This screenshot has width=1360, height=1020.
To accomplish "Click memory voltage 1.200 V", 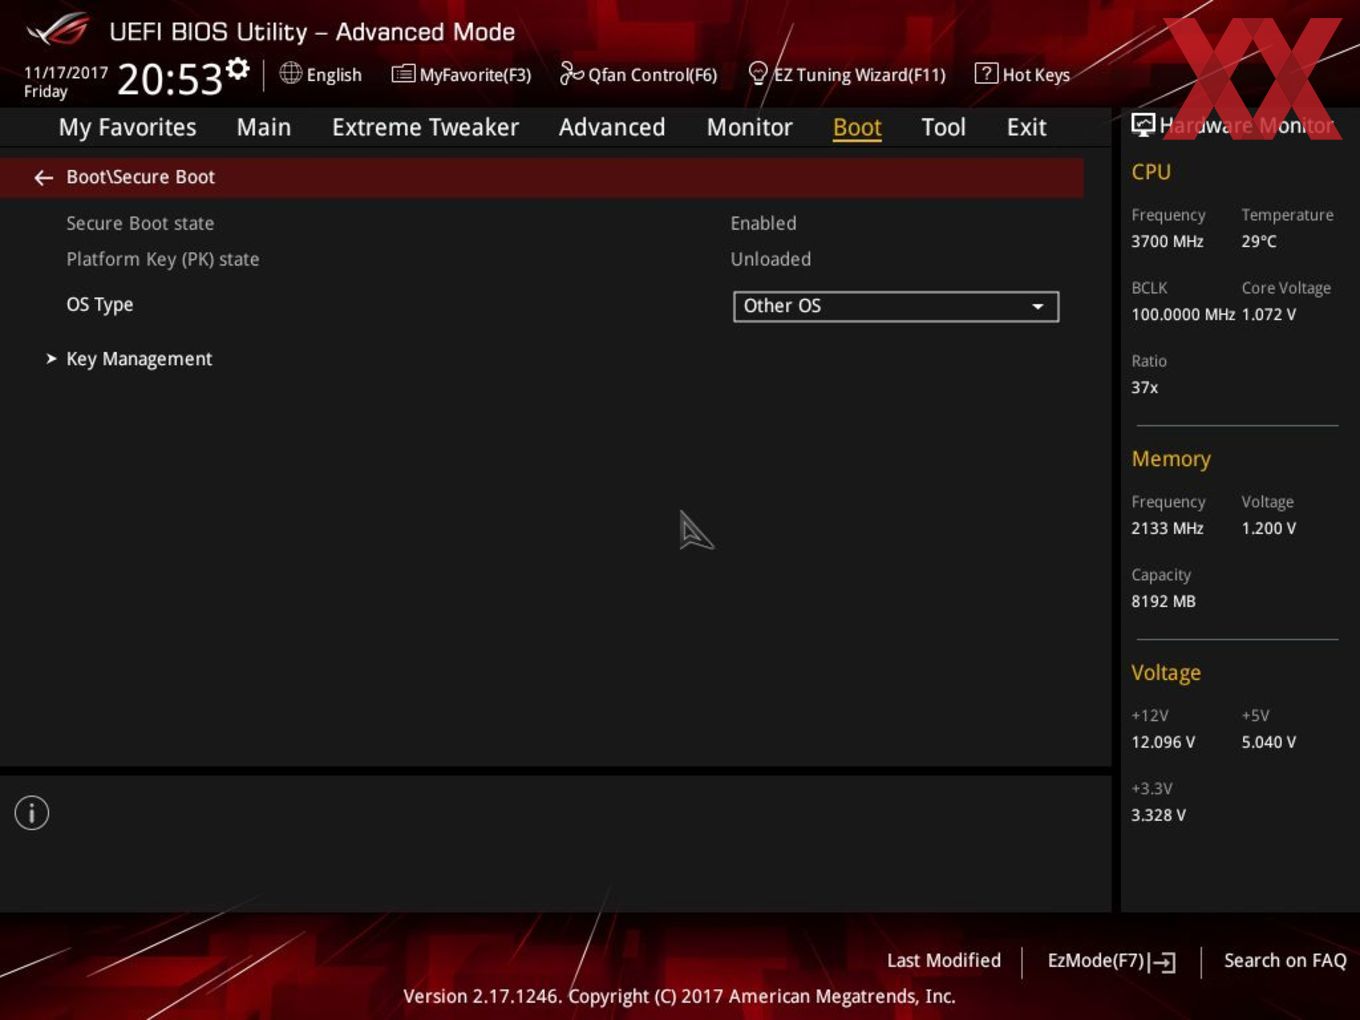I will point(1269,528).
